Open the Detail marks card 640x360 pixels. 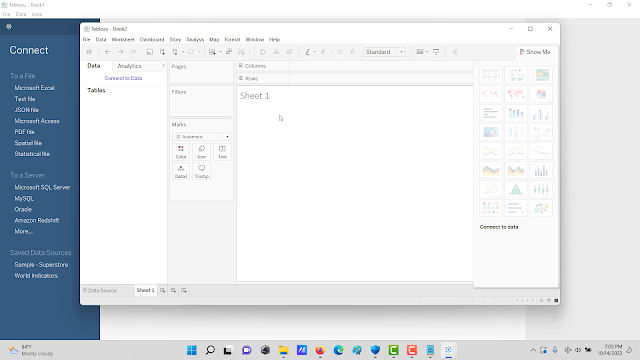tap(181, 171)
